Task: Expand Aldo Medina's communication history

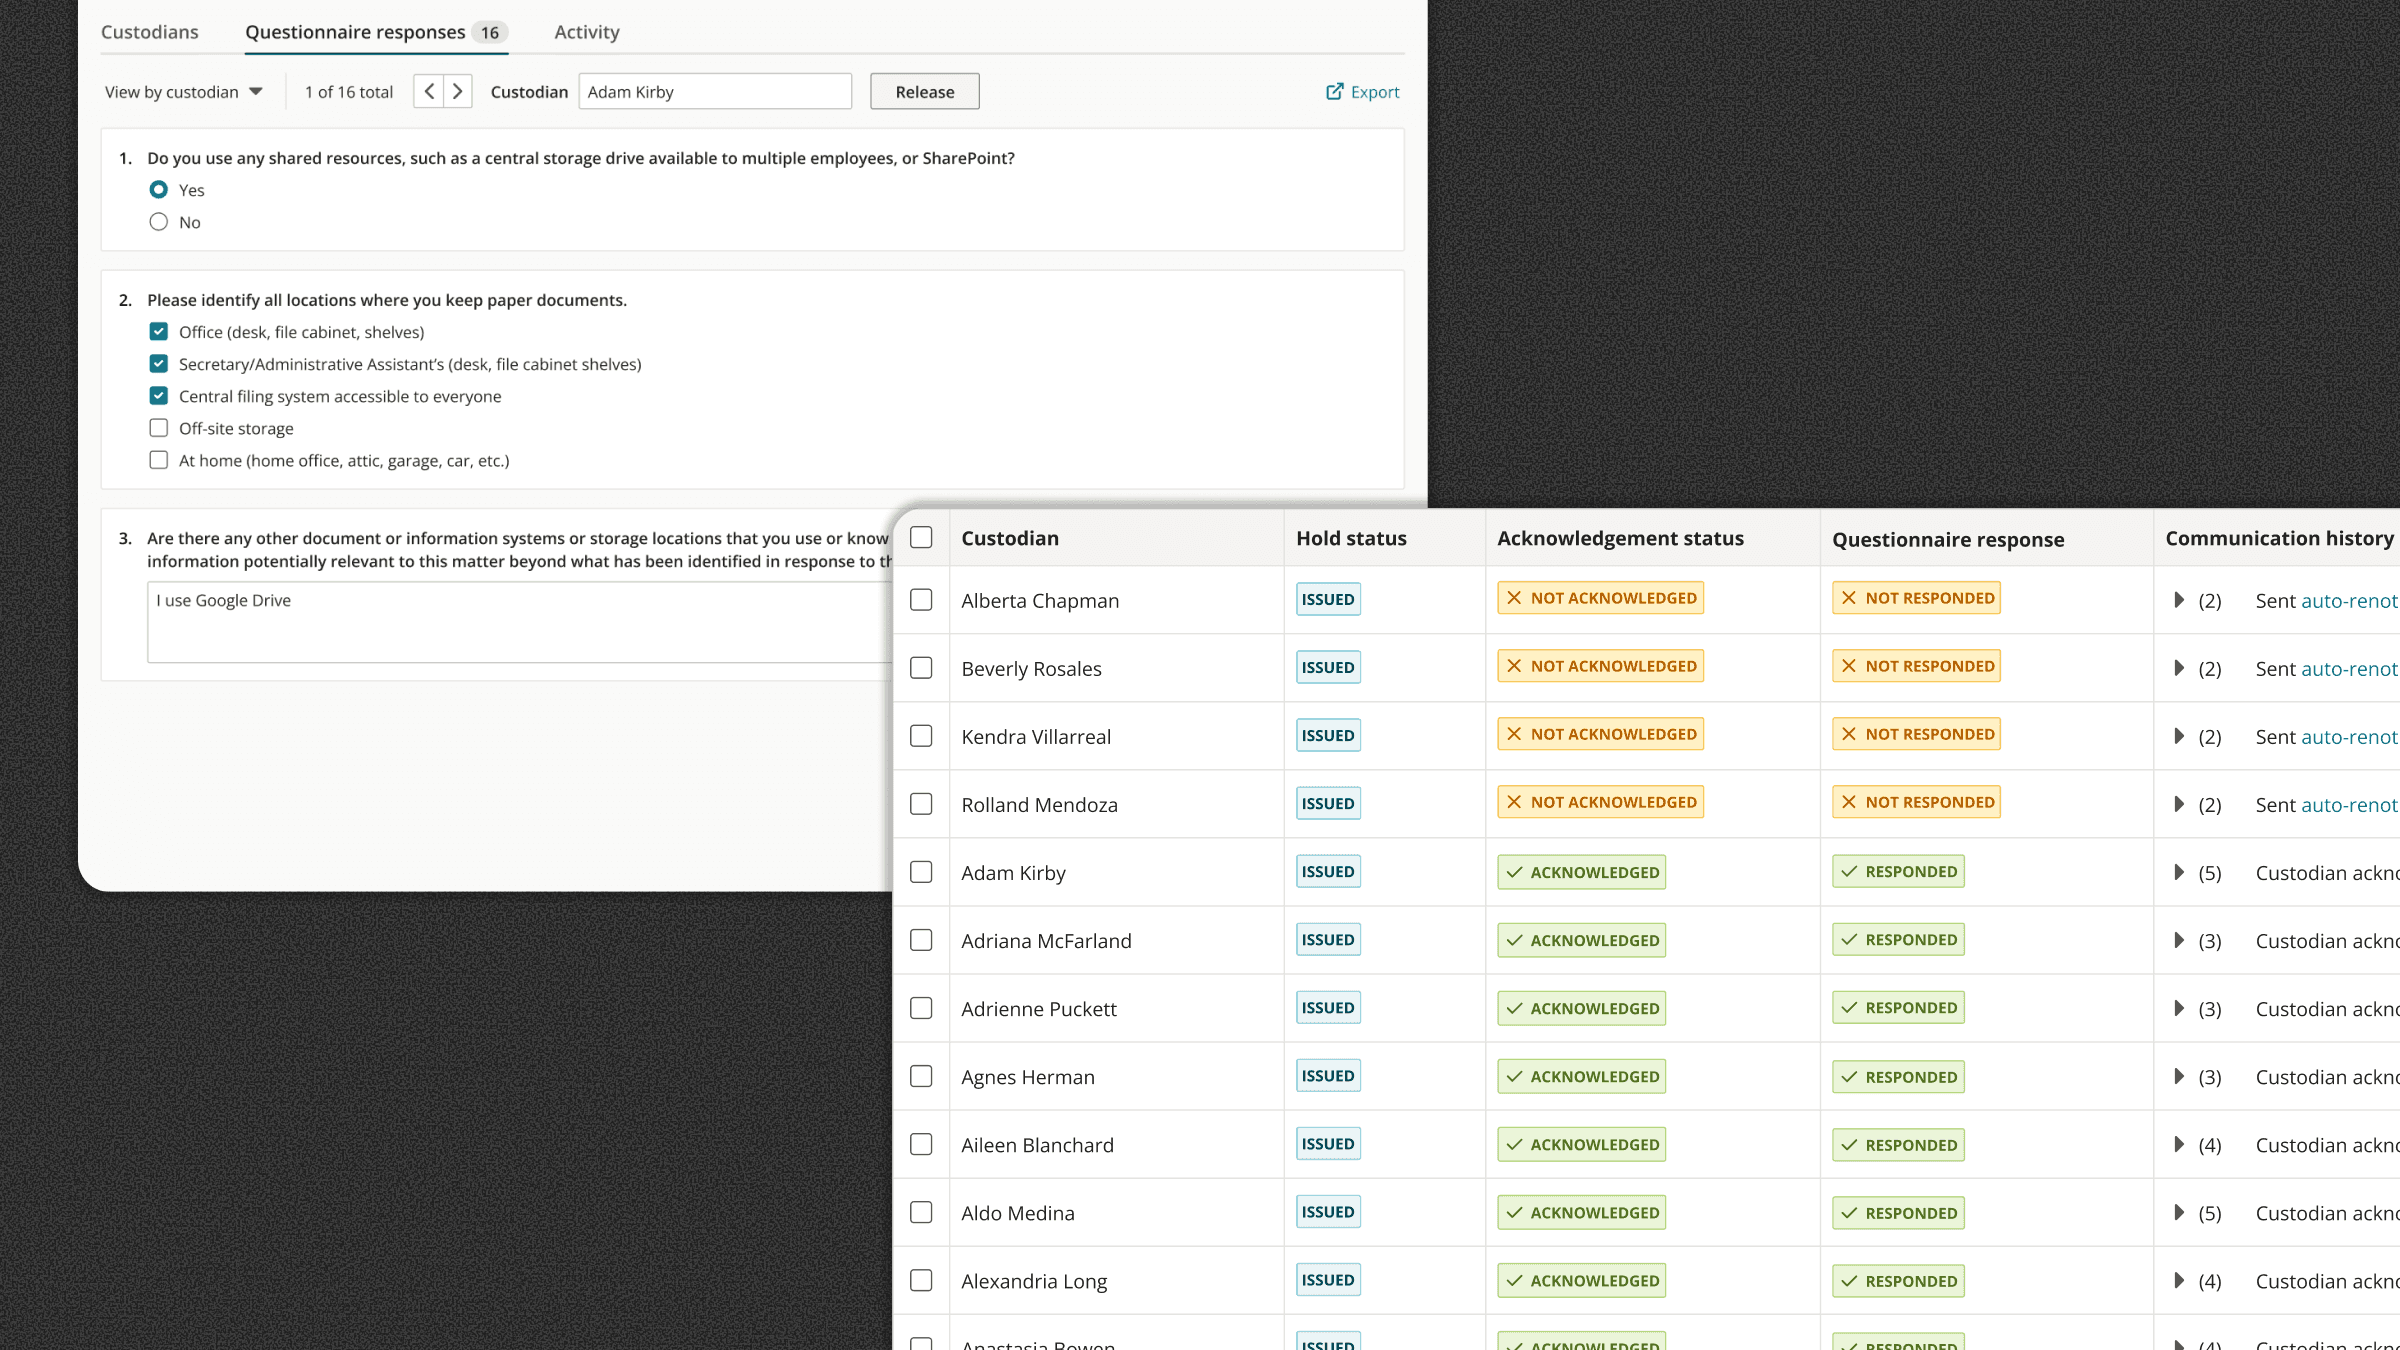Action: pos(2180,1212)
